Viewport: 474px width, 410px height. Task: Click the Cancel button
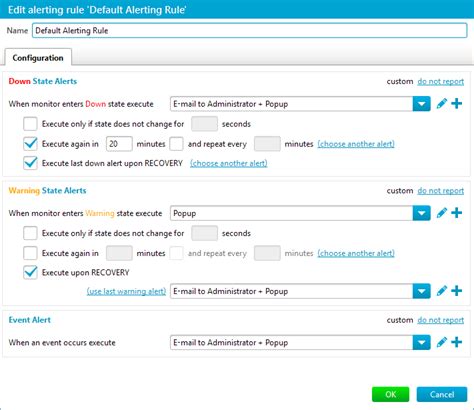point(442,394)
